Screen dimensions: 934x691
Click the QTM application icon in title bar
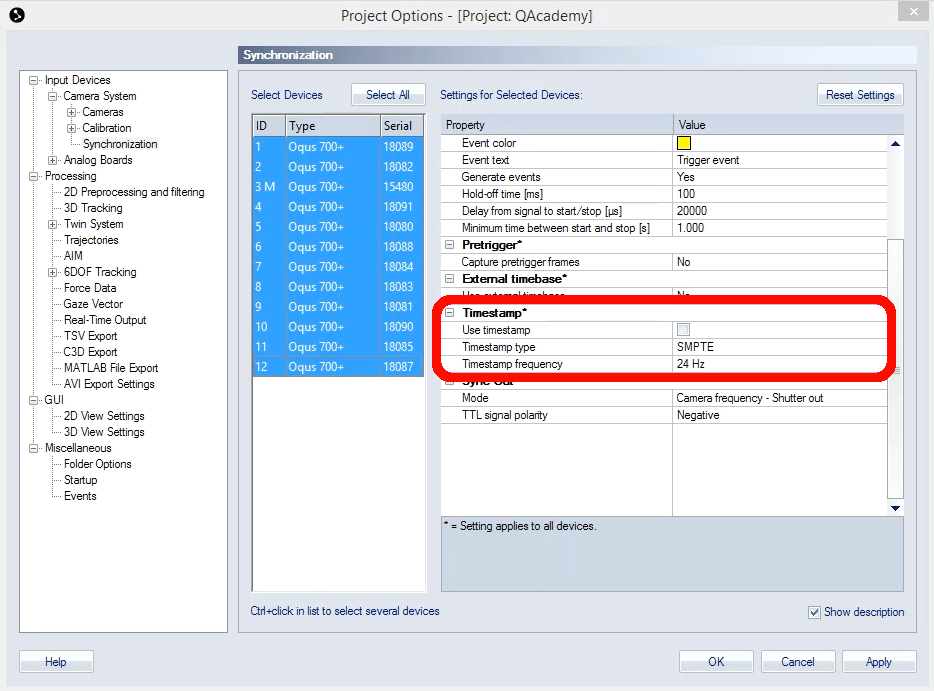[x=16, y=15]
